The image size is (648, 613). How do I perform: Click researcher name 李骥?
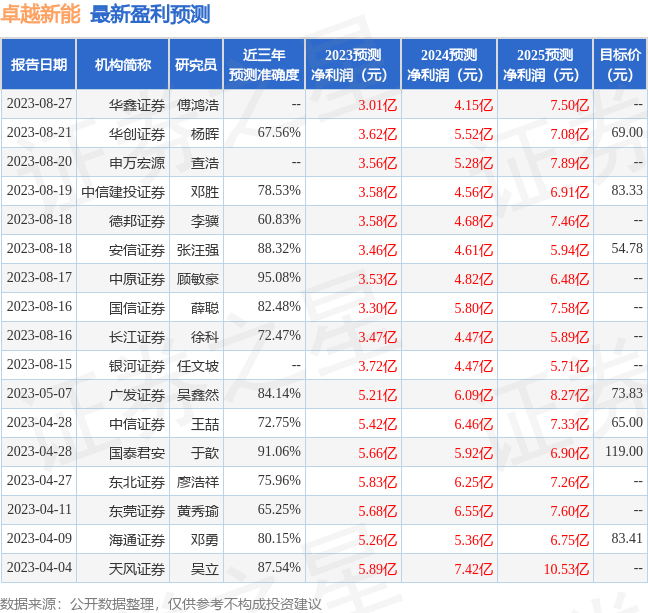tap(205, 221)
